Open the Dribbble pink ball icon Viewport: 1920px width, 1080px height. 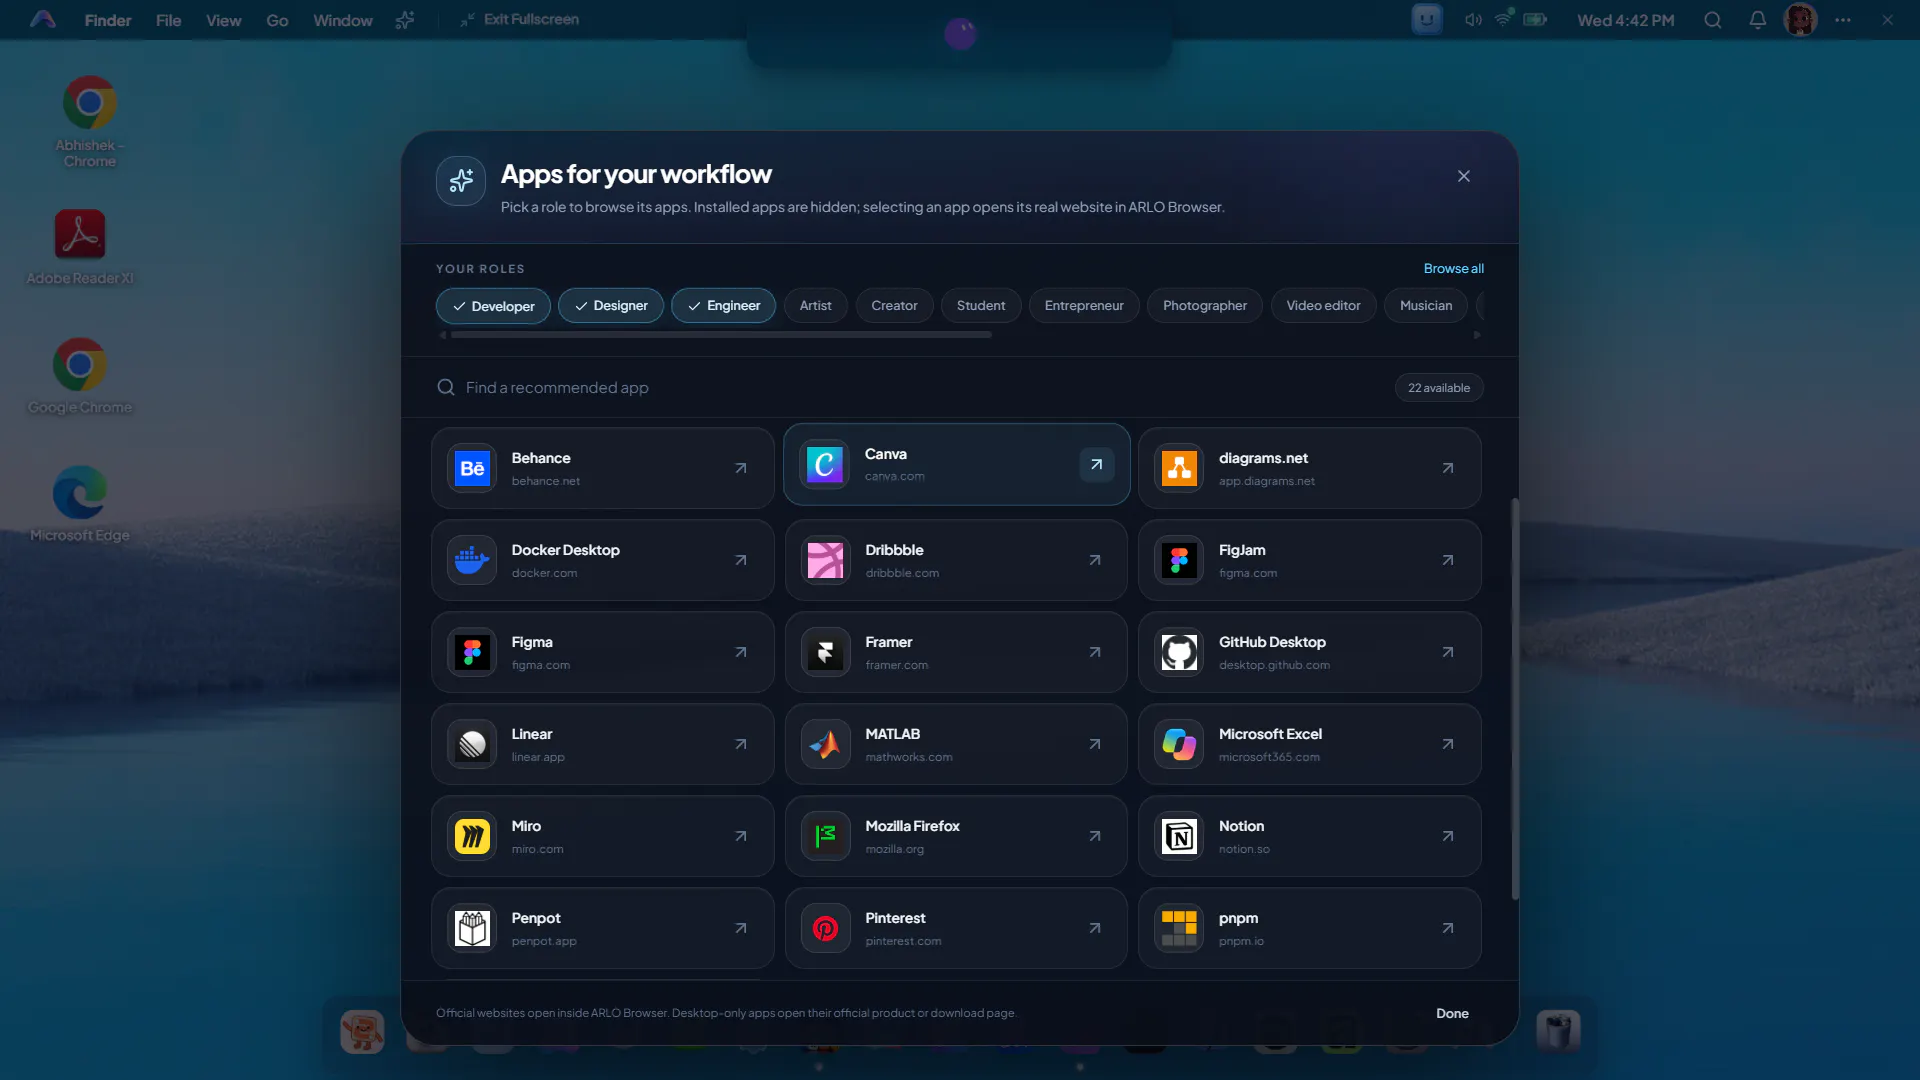click(x=825, y=560)
